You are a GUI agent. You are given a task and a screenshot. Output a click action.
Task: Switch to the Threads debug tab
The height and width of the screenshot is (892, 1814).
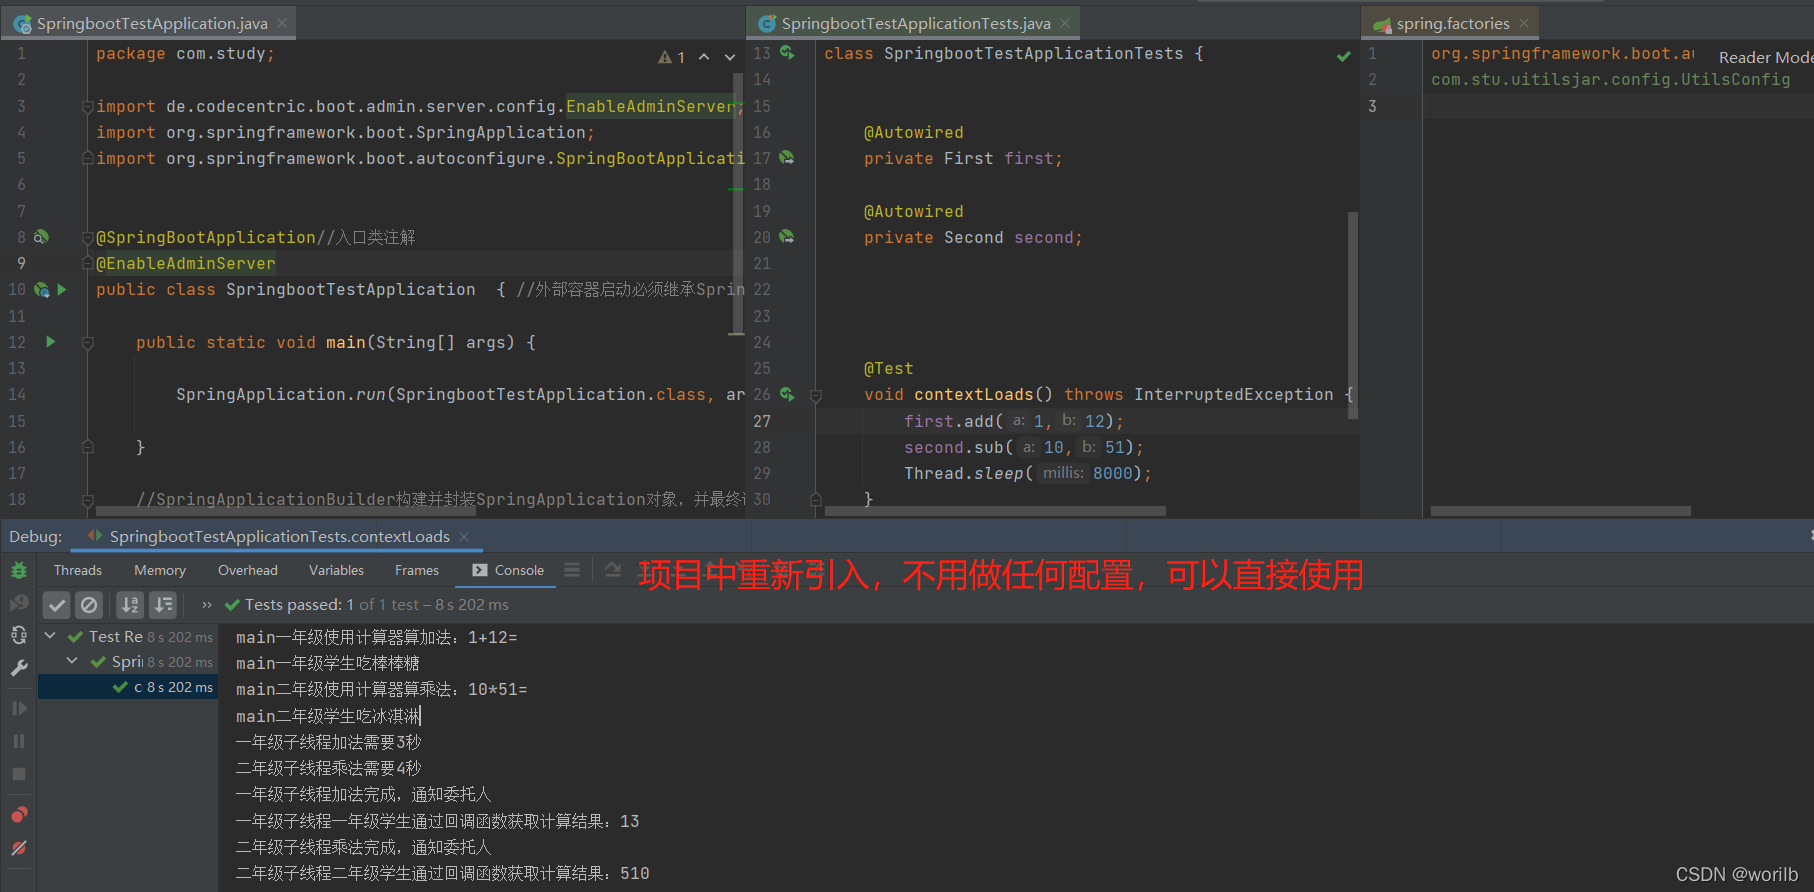click(78, 570)
